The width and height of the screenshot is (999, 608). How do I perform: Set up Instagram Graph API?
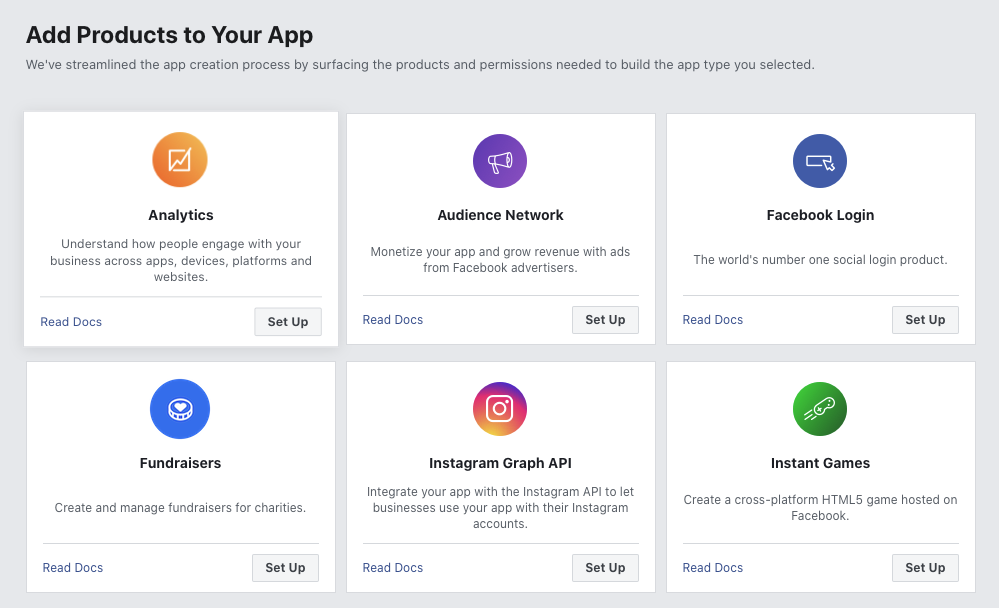tap(605, 567)
